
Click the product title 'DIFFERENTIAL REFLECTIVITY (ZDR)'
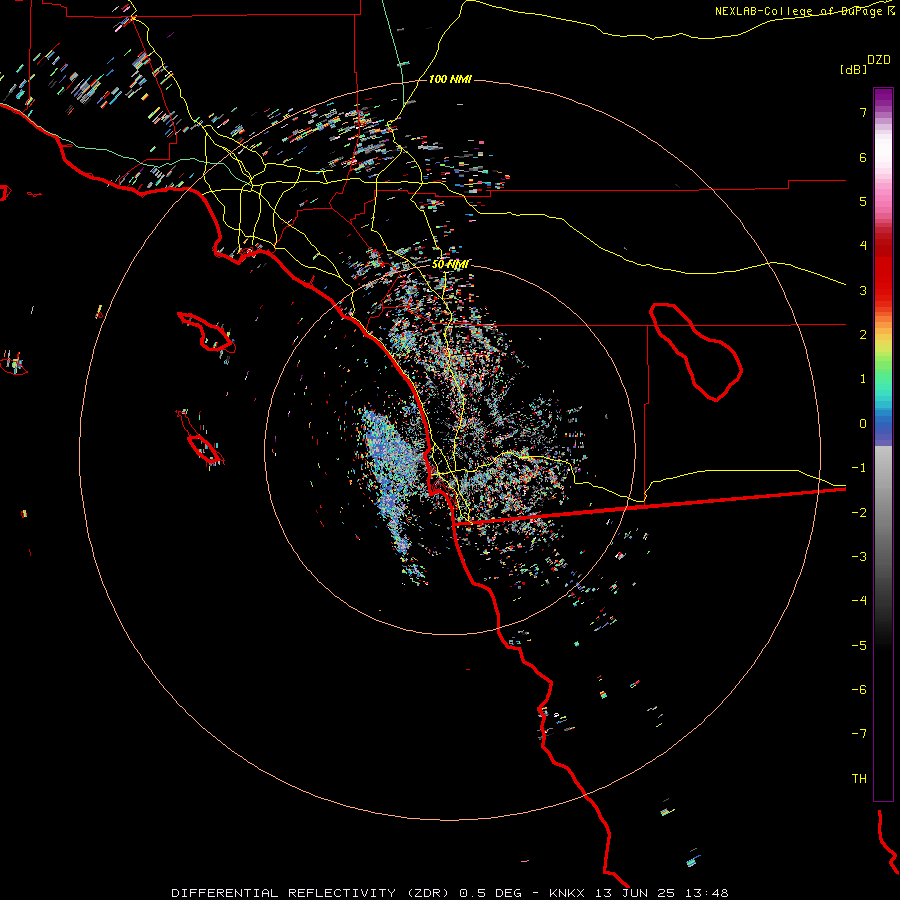click(x=312, y=893)
